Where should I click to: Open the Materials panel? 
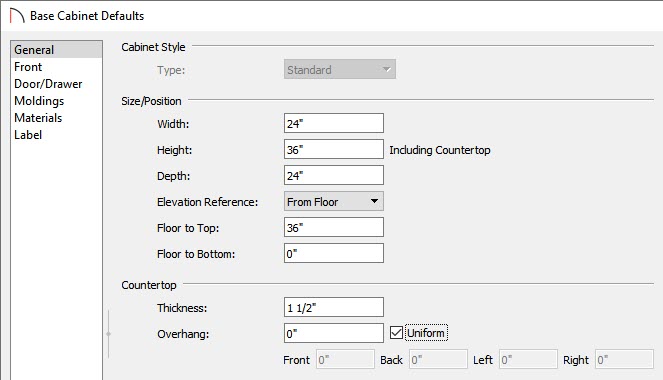[x=38, y=118]
